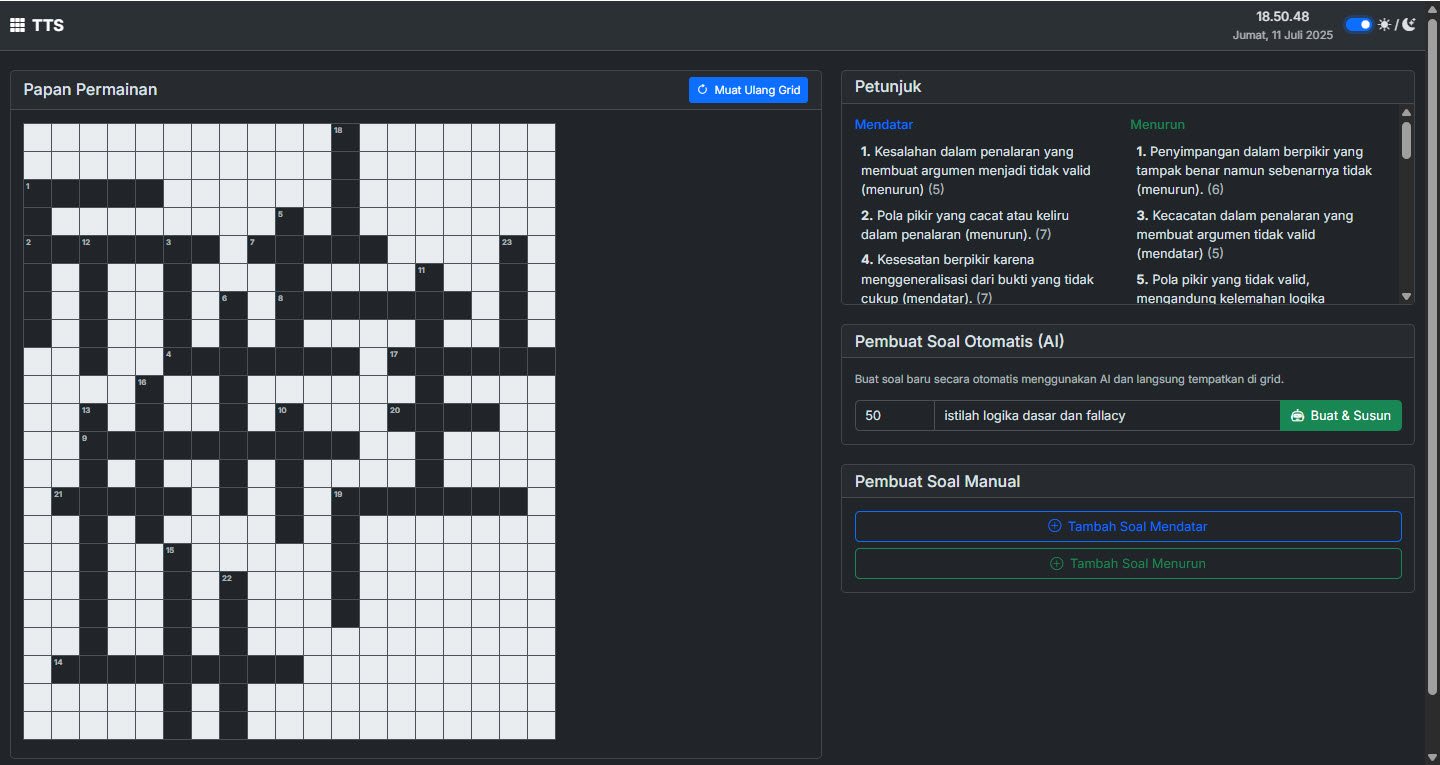Image resolution: width=1440 pixels, height=765 pixels.
Task: Click the 'Menurun' clue column heading
Action: [1158, 125]
